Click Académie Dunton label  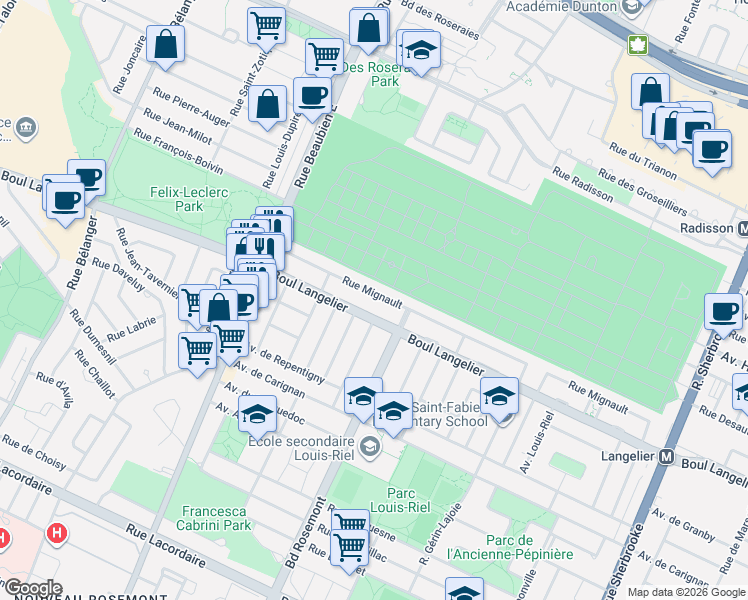(561, 6)
